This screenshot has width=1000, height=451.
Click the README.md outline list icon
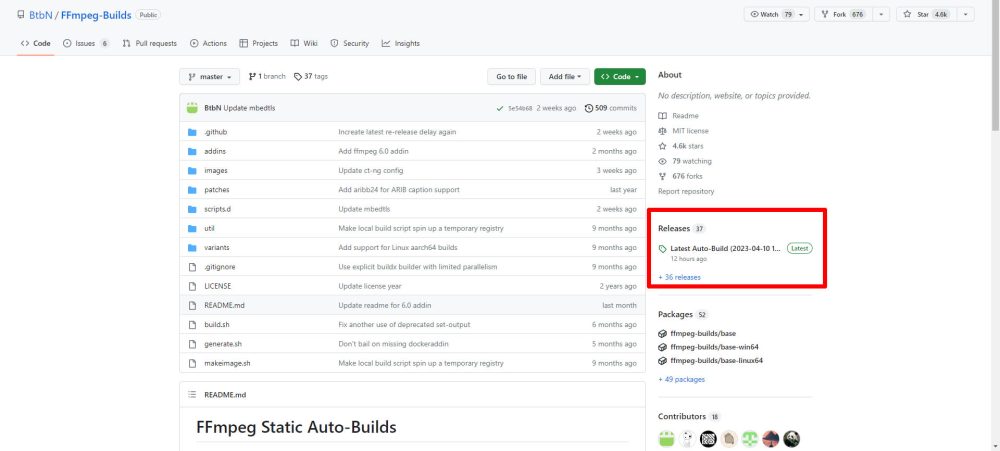point(192,395)
